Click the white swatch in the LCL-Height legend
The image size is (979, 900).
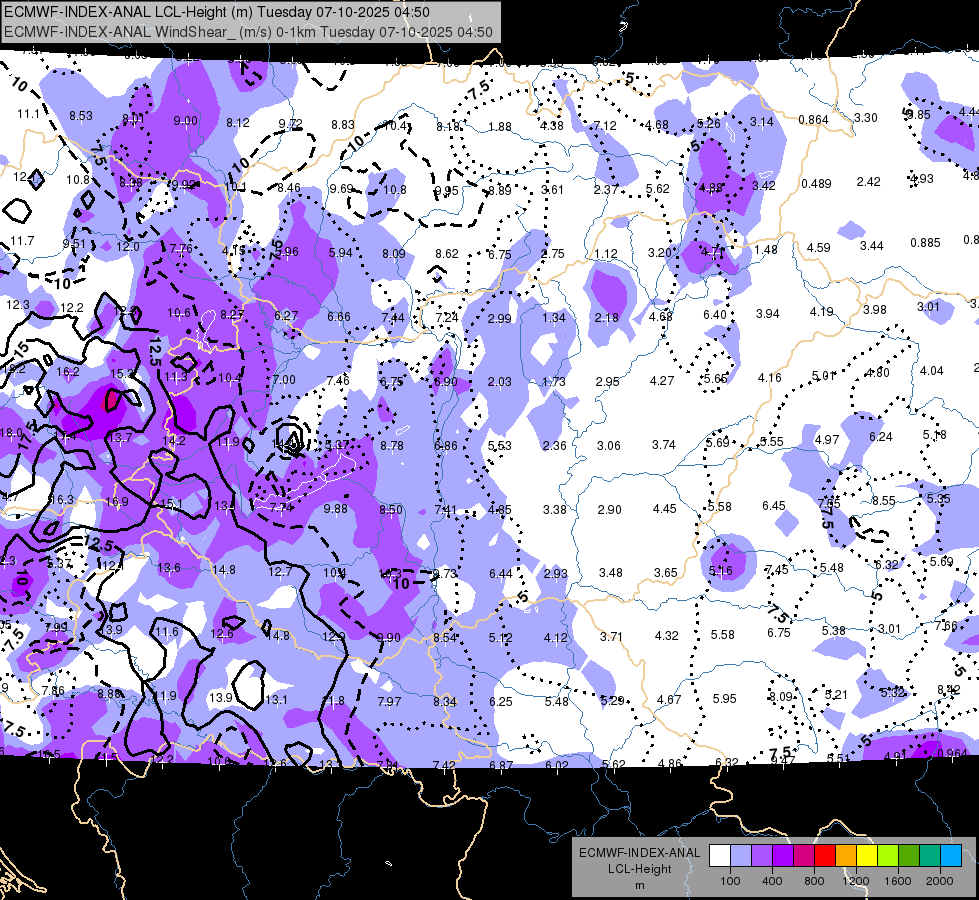coord(720,856)
